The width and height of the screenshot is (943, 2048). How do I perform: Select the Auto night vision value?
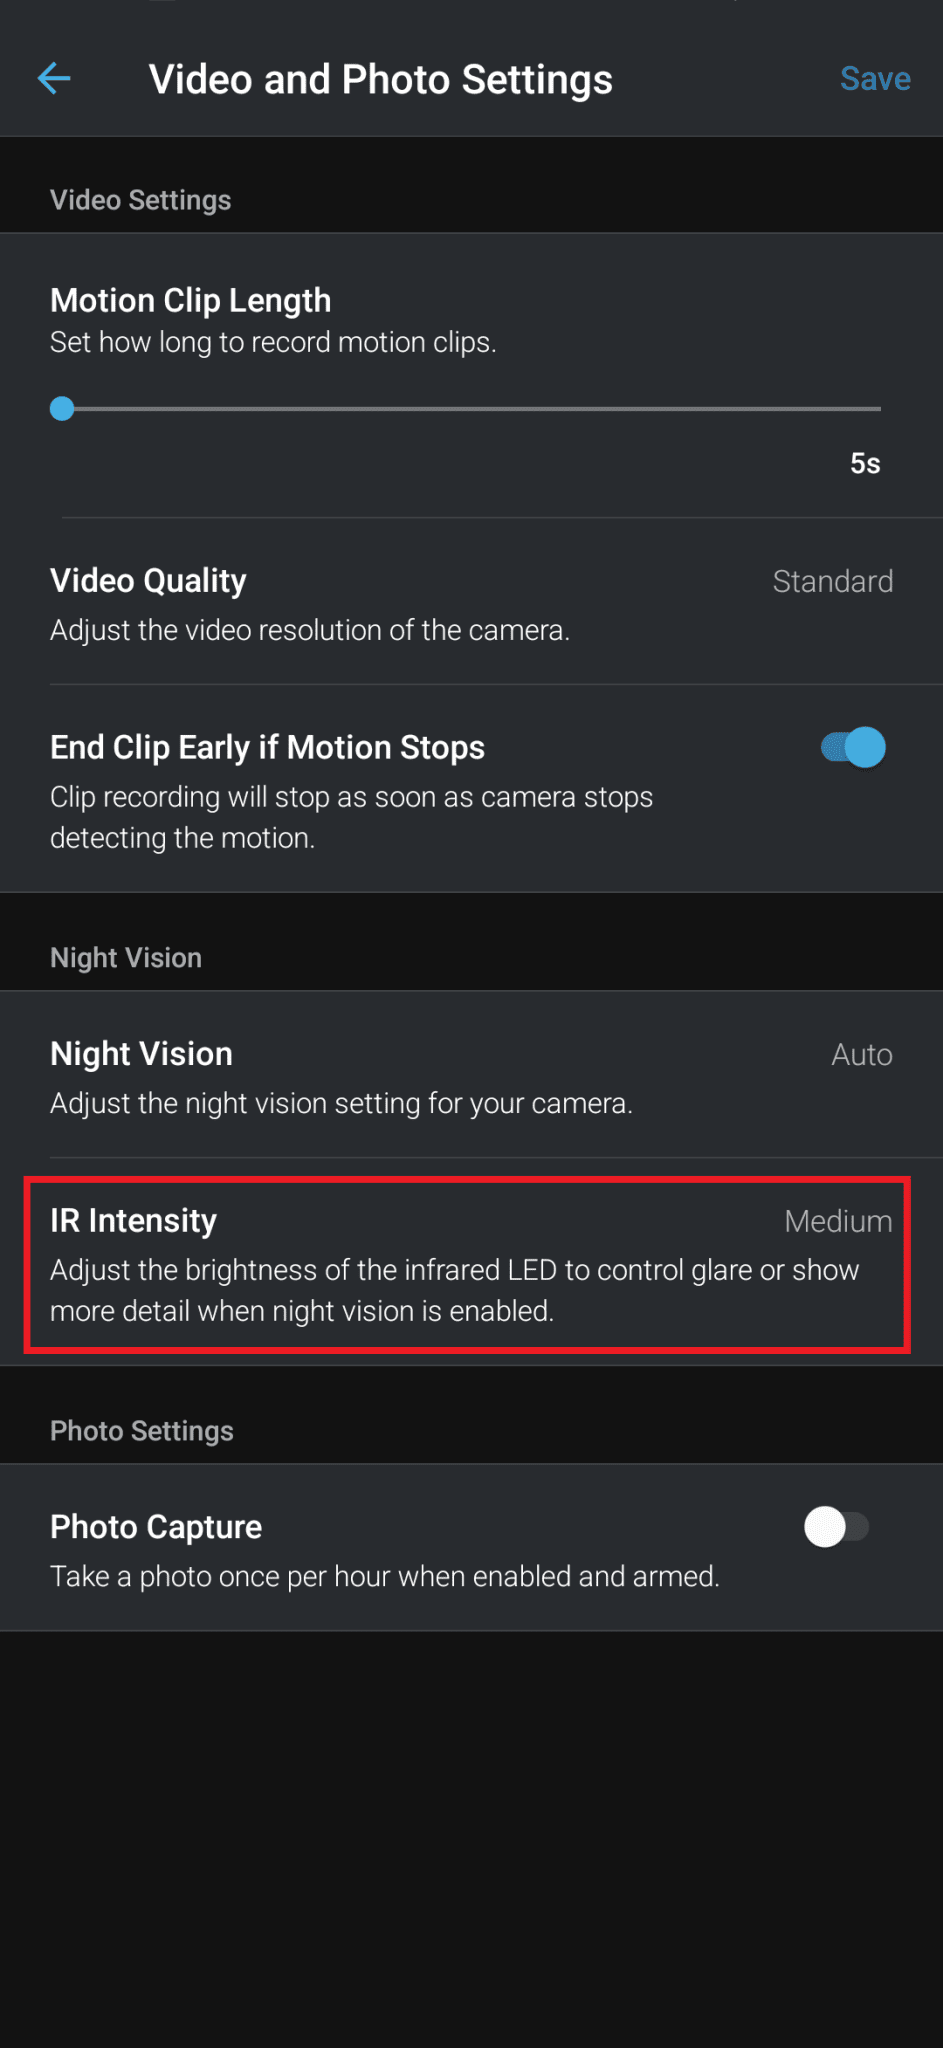click(862, 1053)
